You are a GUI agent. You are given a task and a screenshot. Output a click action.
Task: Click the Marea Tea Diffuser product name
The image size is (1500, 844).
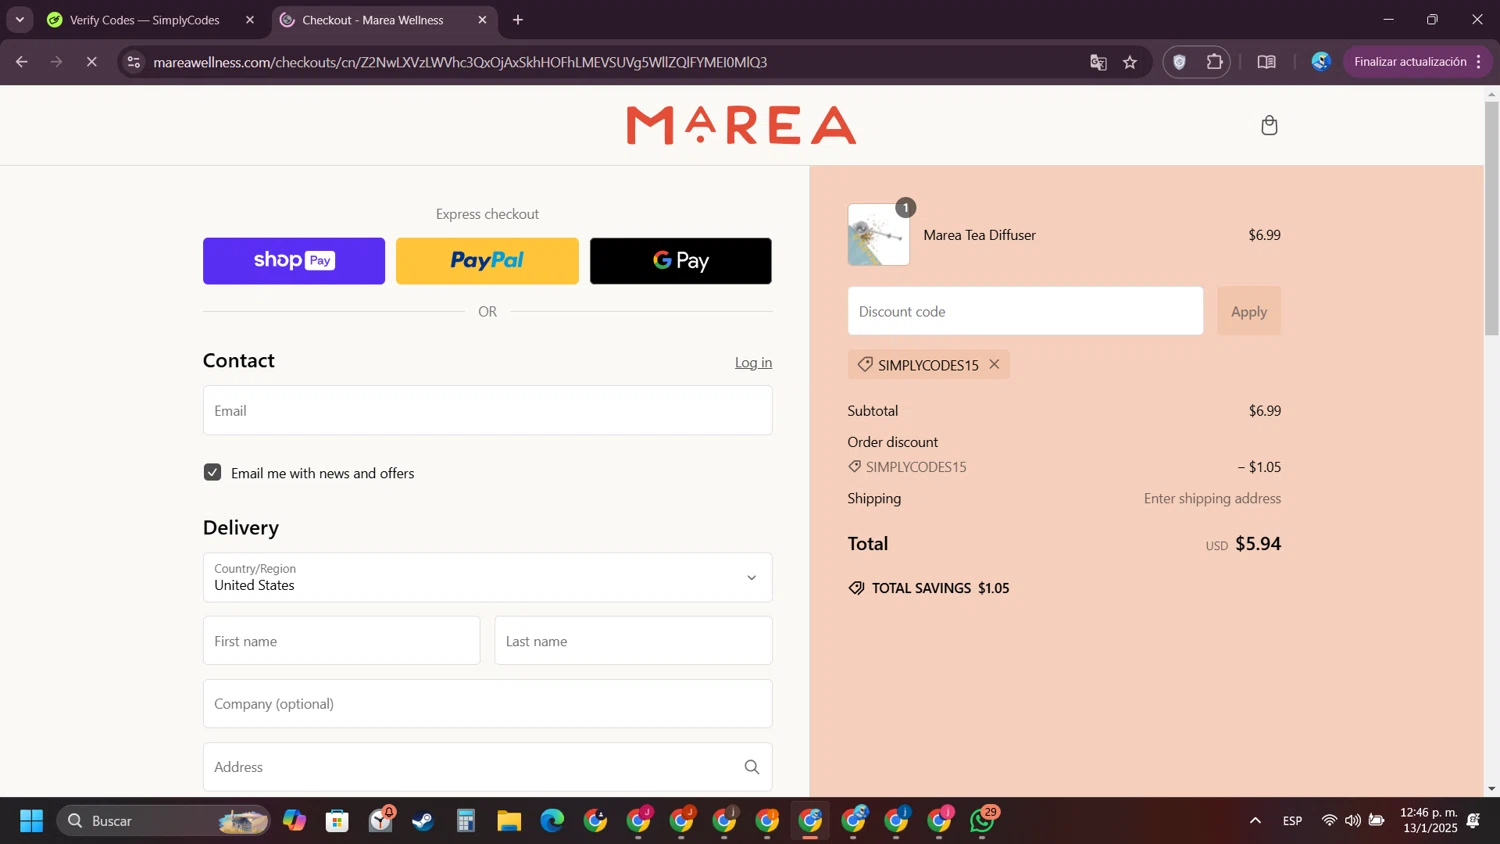pyautogui.click(x=979, y=235)
